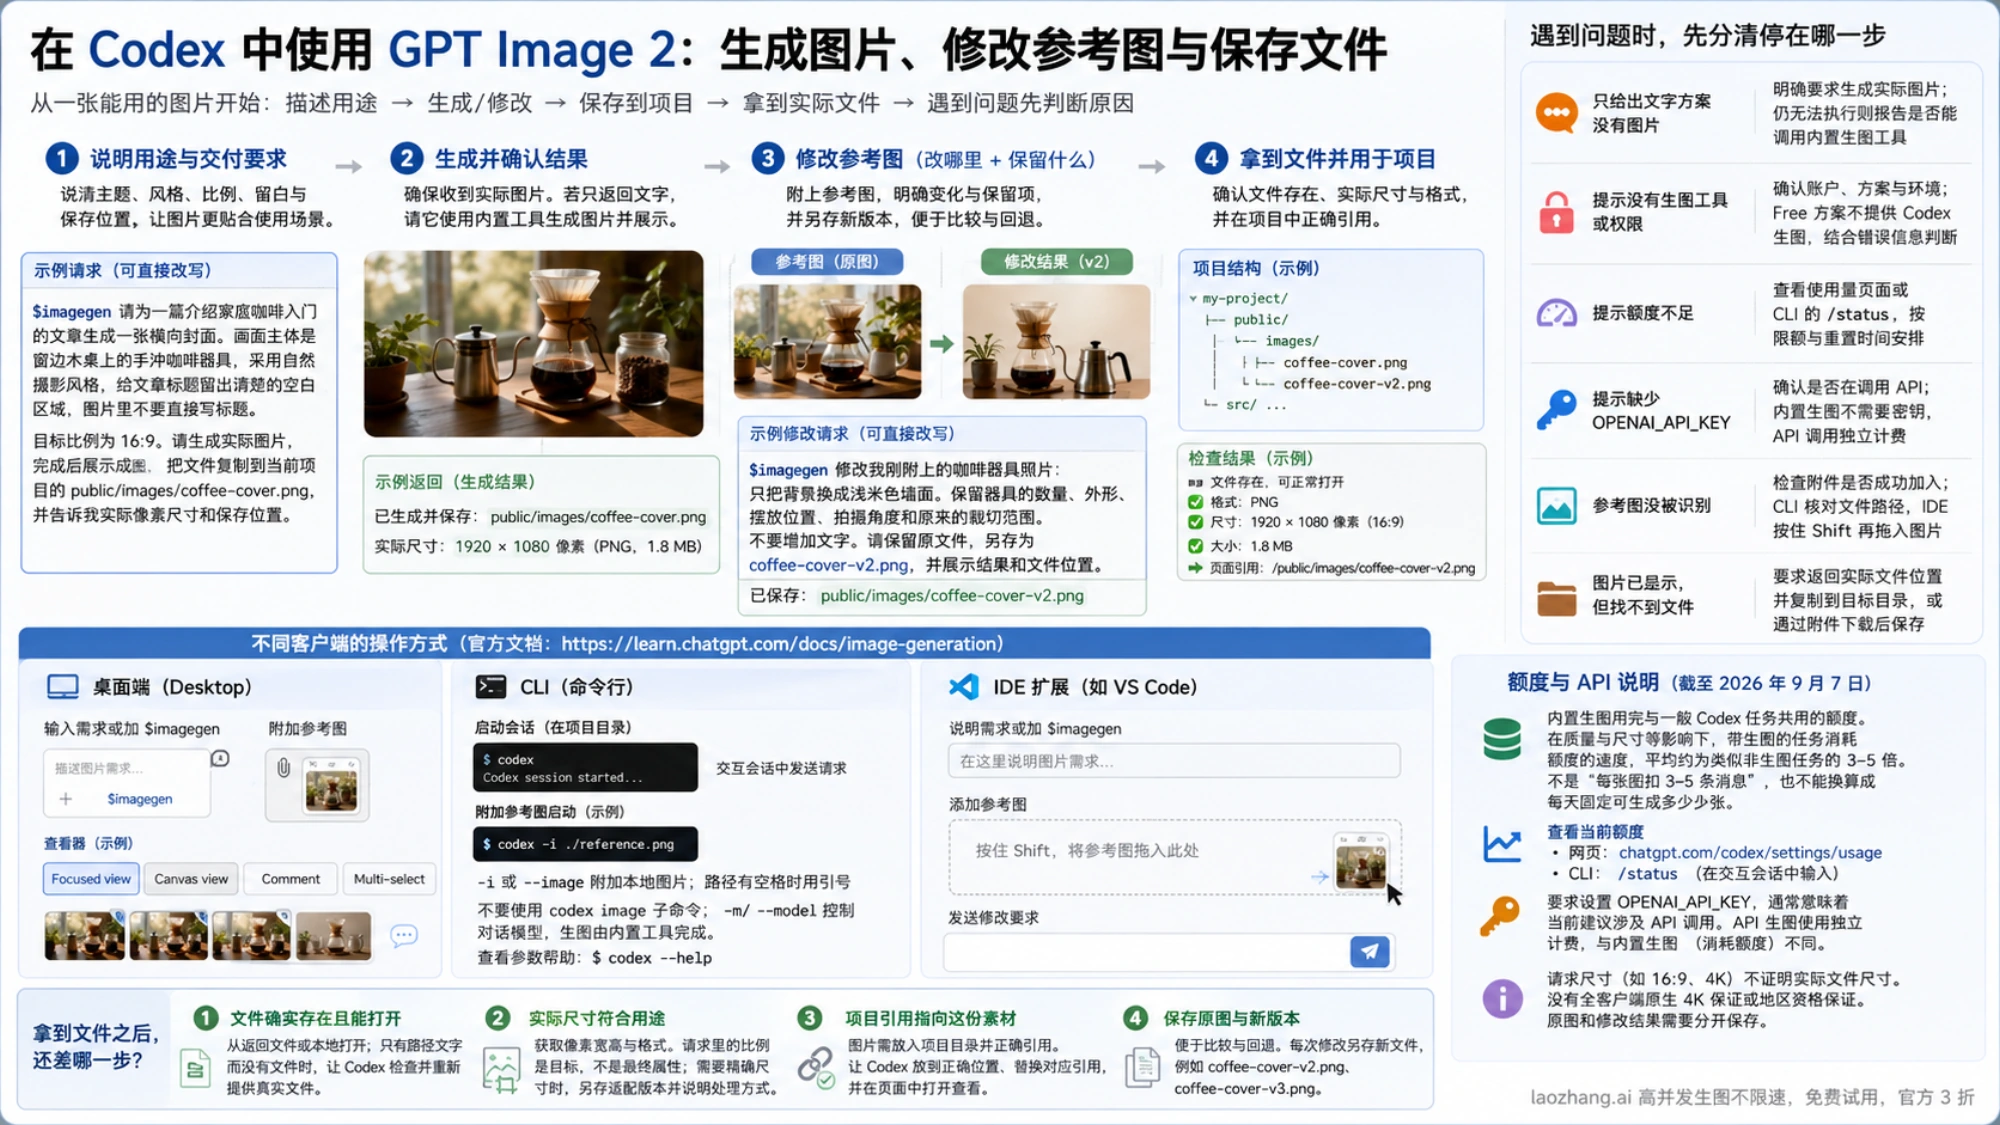This screenshot has height=1125, width=2000.
Task: Click the beige-wall thumbnail in the viewer row
Action: [333, 936]
